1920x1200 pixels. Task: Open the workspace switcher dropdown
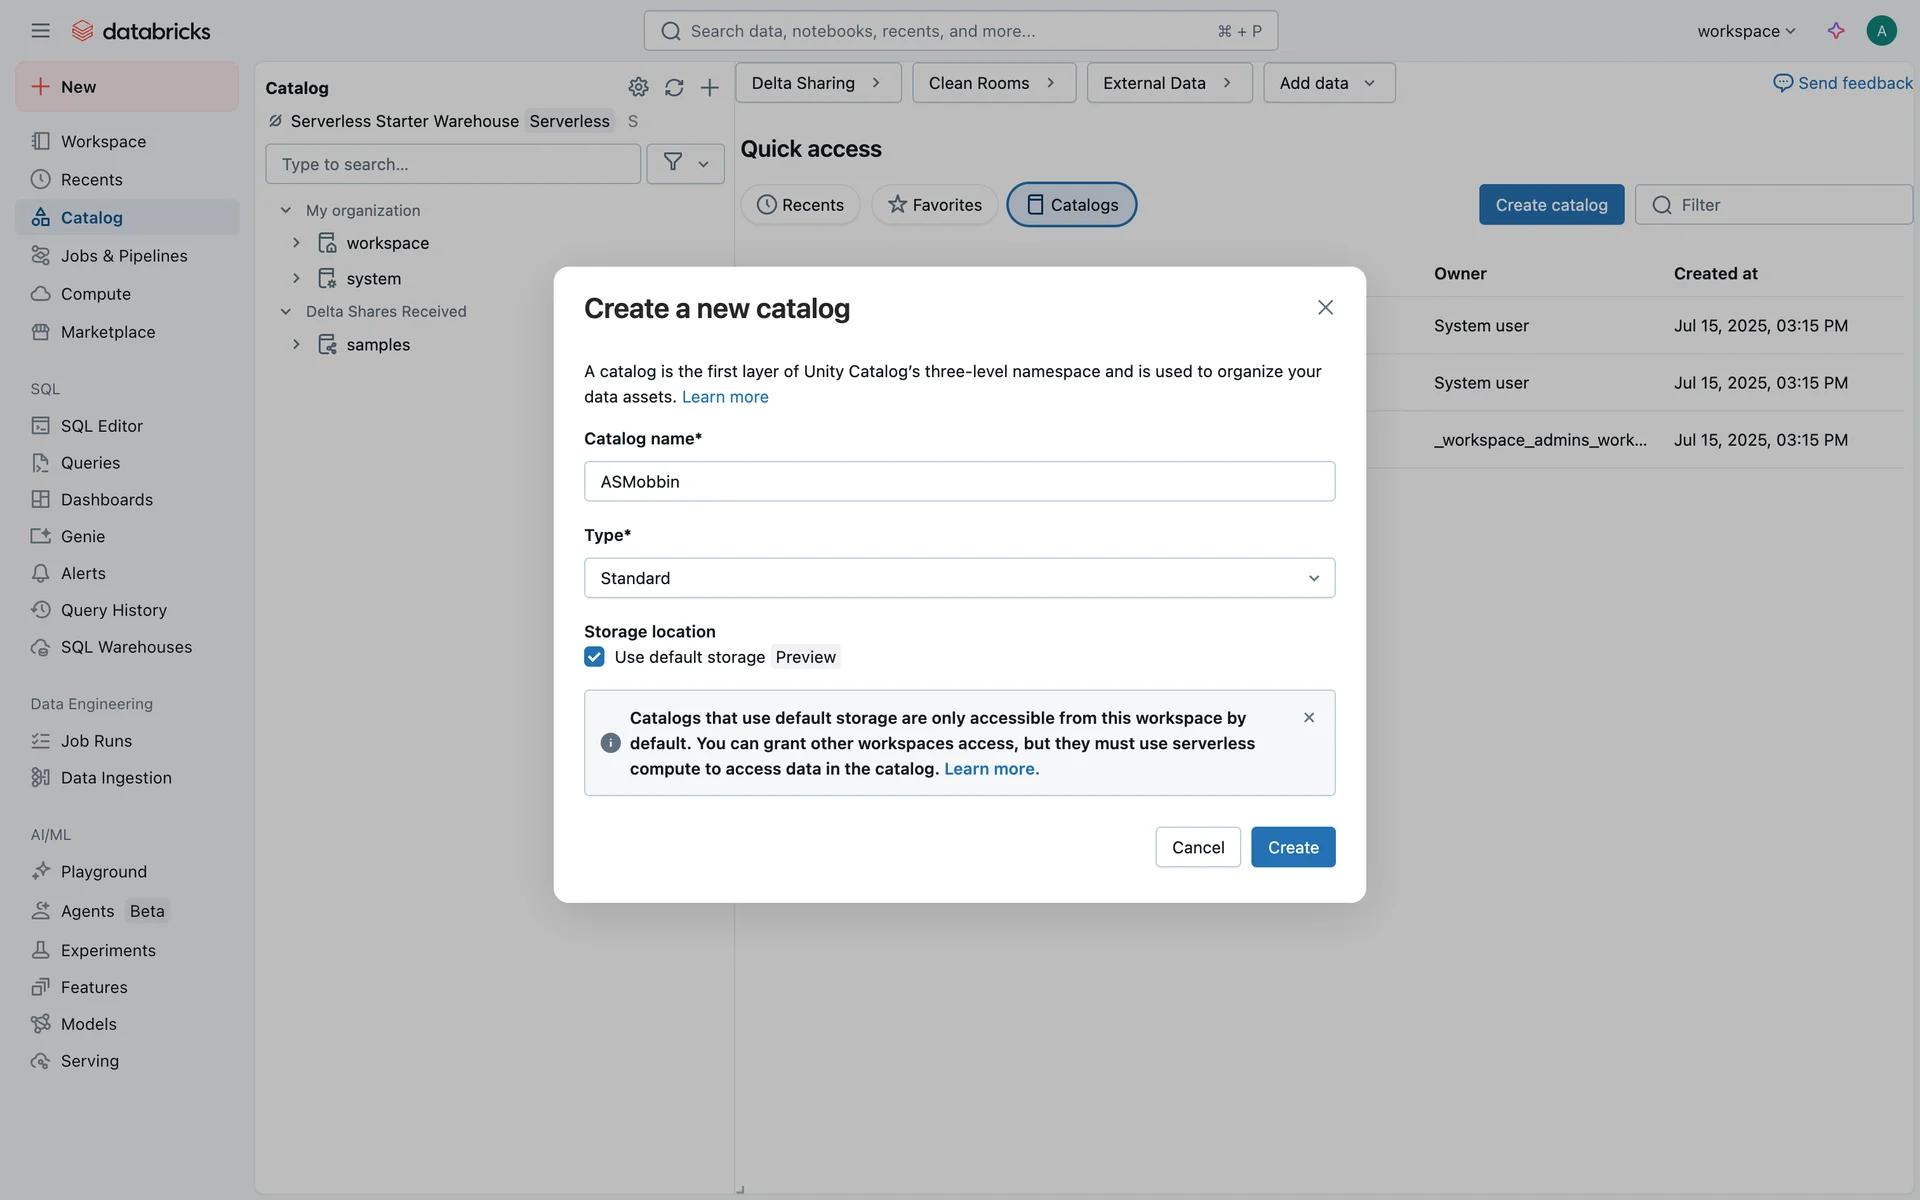[1746, 31]
